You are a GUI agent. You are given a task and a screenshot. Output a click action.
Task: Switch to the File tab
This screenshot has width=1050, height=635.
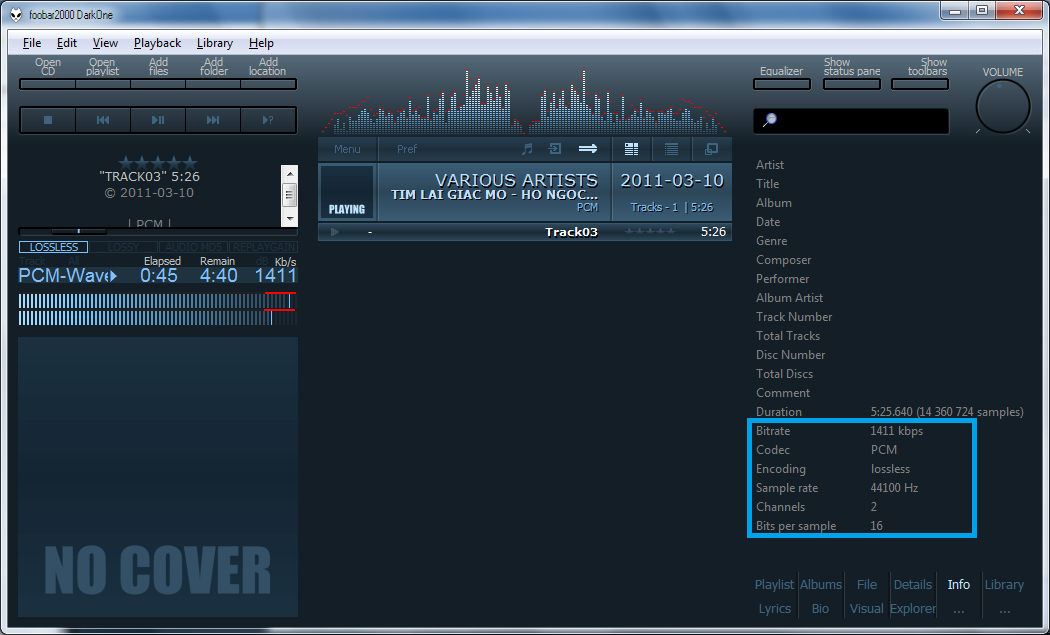click(867, 584)
